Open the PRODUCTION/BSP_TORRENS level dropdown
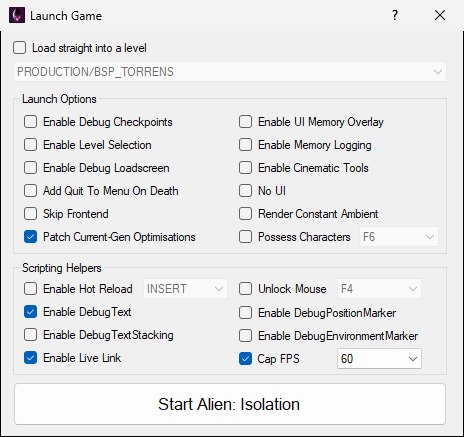The width and height of the screenshot is (464, 437). [x=230, y=72]
